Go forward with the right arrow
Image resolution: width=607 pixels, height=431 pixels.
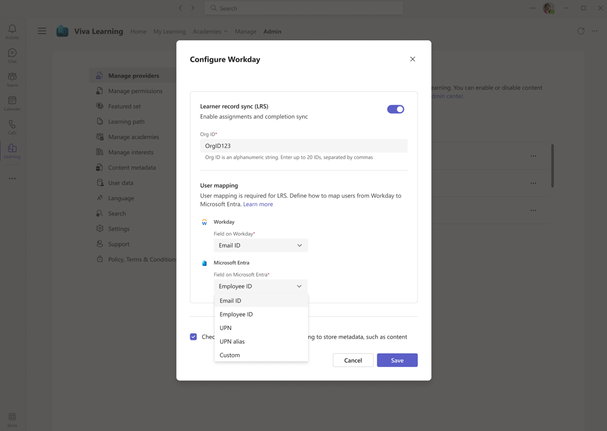(x=192, y=8)
